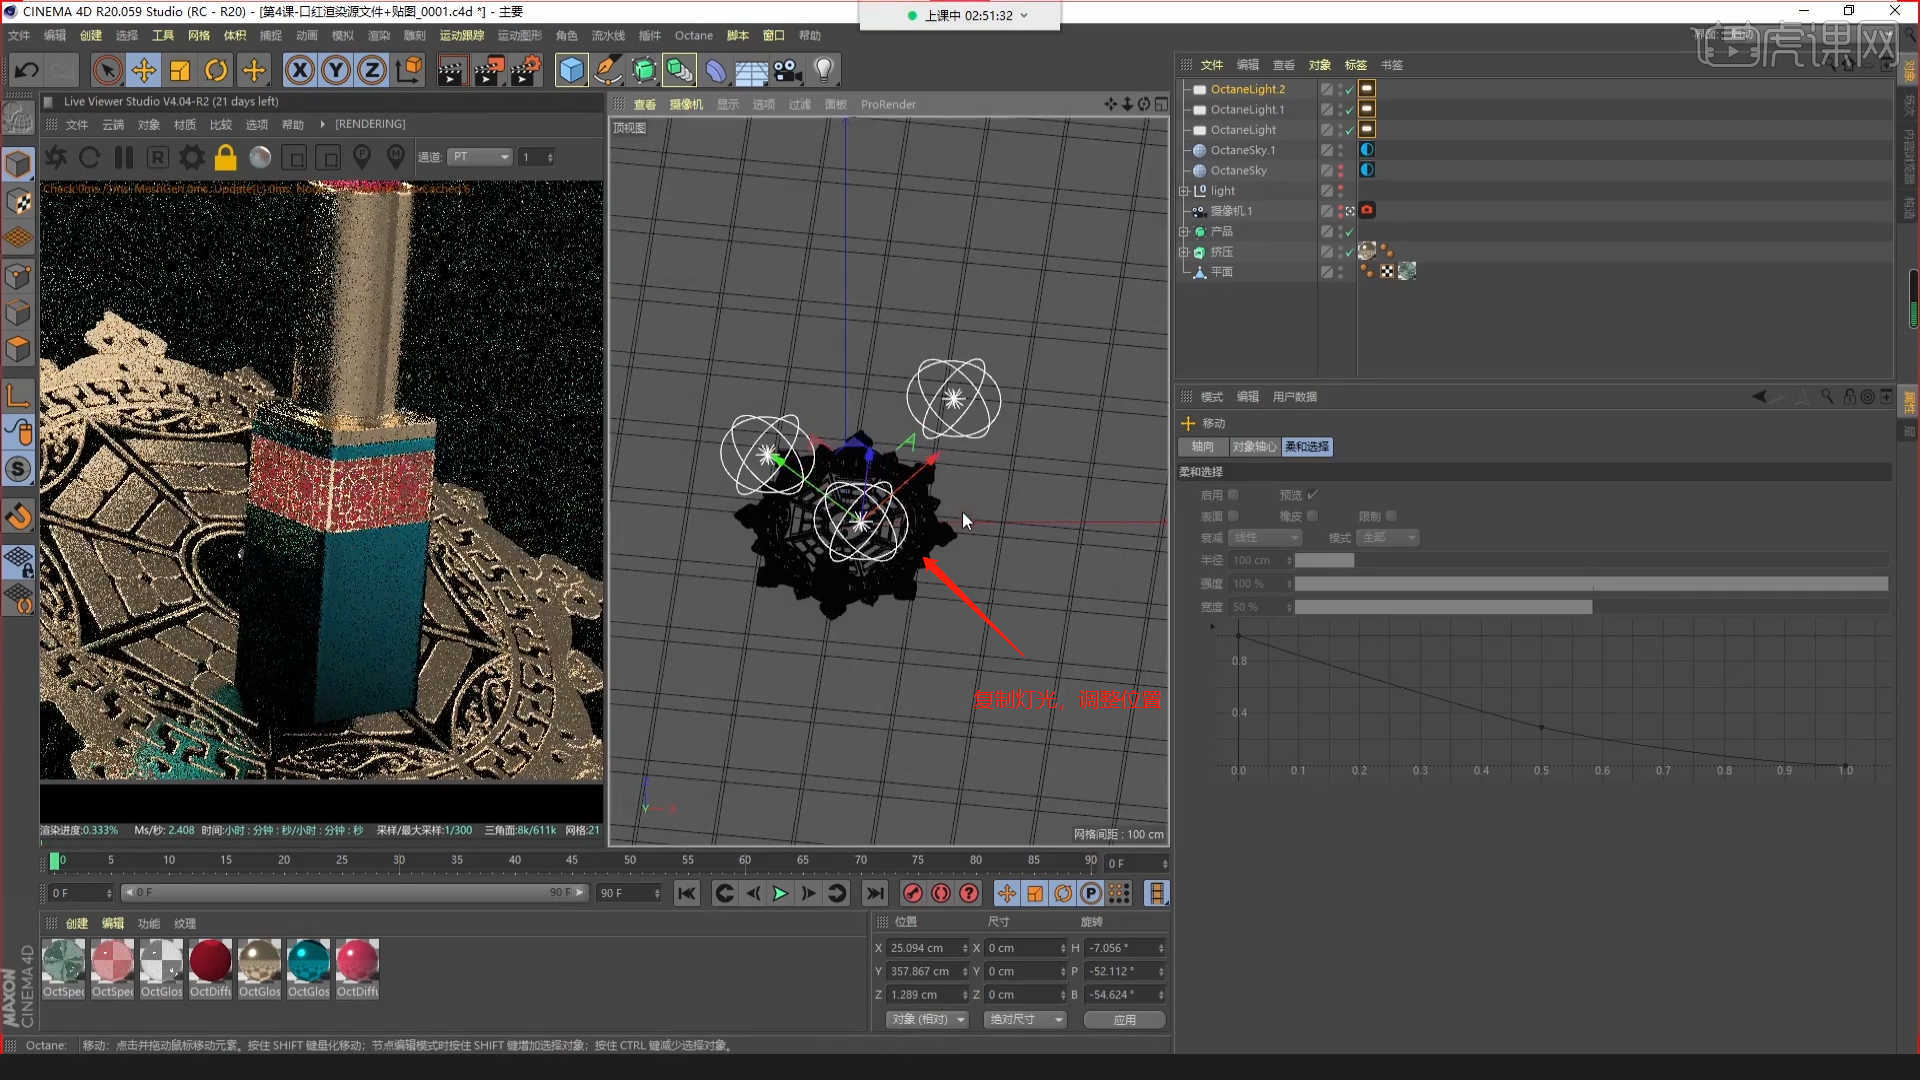Activate the Move tool icon
The image size is (1920, 1080).
pos(143,70)
